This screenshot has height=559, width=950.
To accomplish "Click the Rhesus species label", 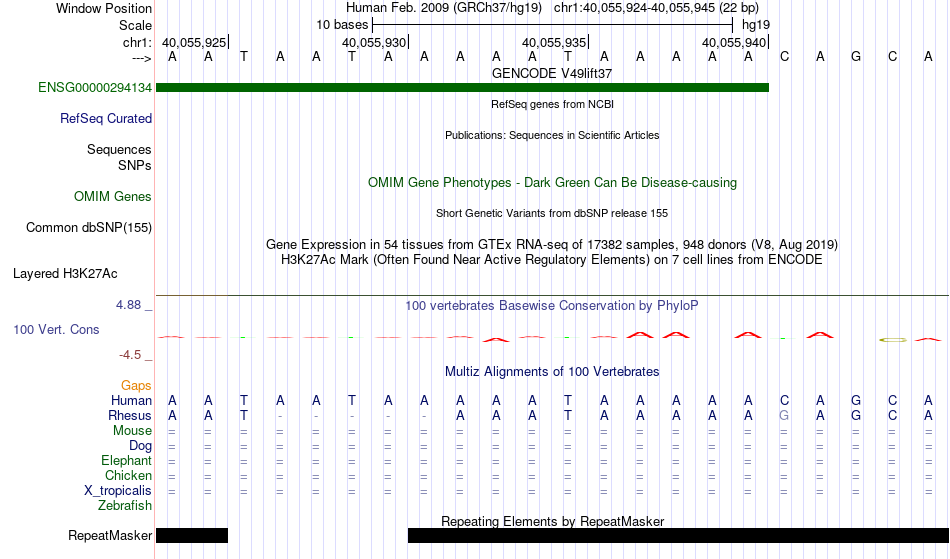I will click(x=130, y=415).
